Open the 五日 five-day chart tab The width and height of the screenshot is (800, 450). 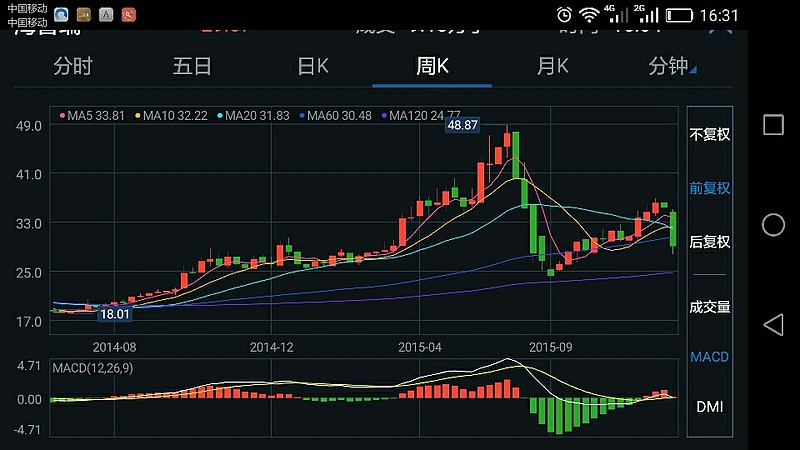pos(192,66)
